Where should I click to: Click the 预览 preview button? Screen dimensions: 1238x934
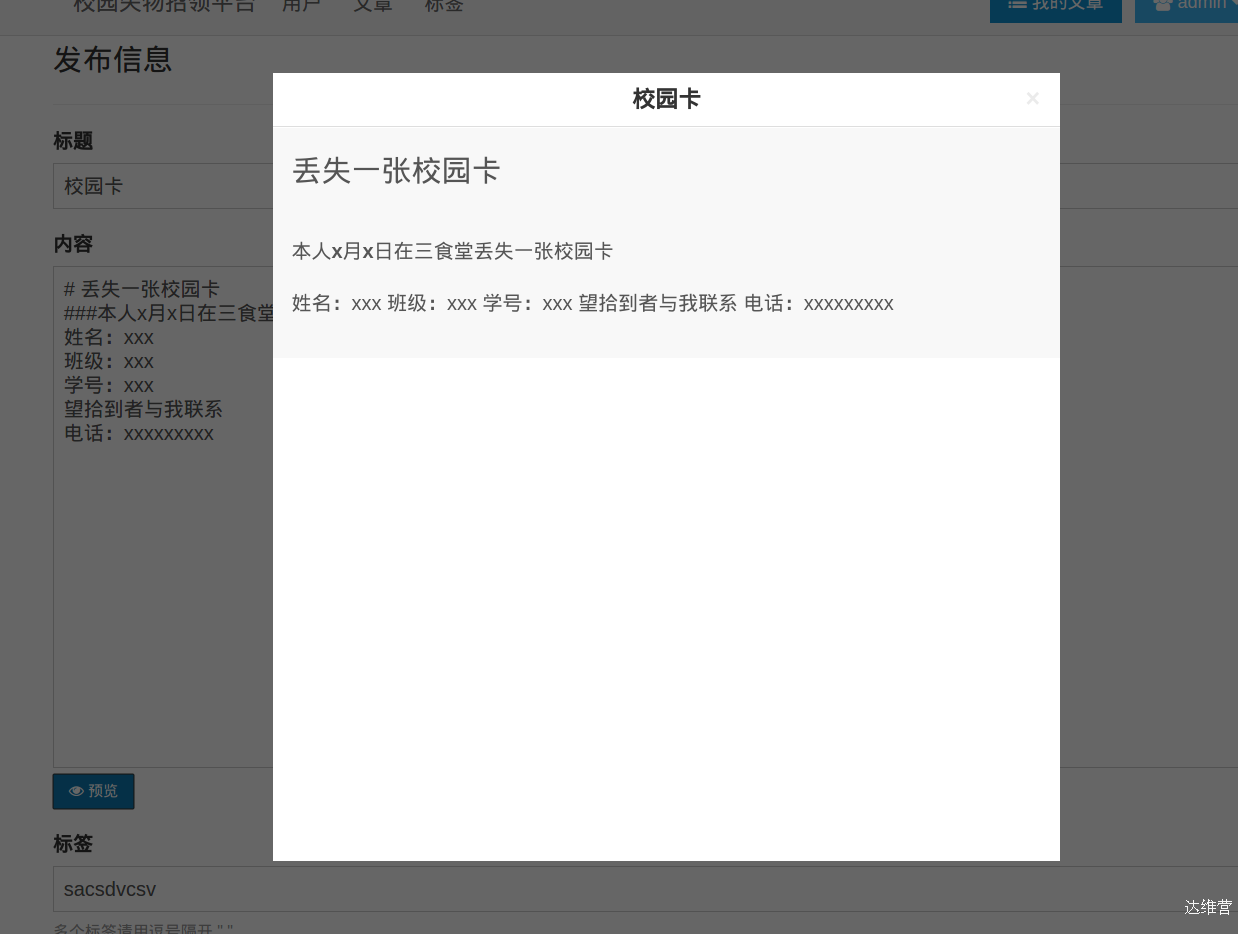point(93,791)
